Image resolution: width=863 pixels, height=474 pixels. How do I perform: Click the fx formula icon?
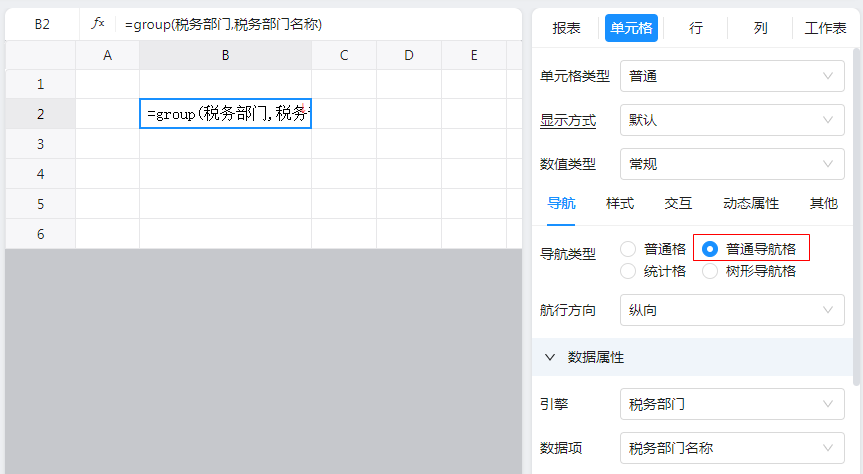98,24
